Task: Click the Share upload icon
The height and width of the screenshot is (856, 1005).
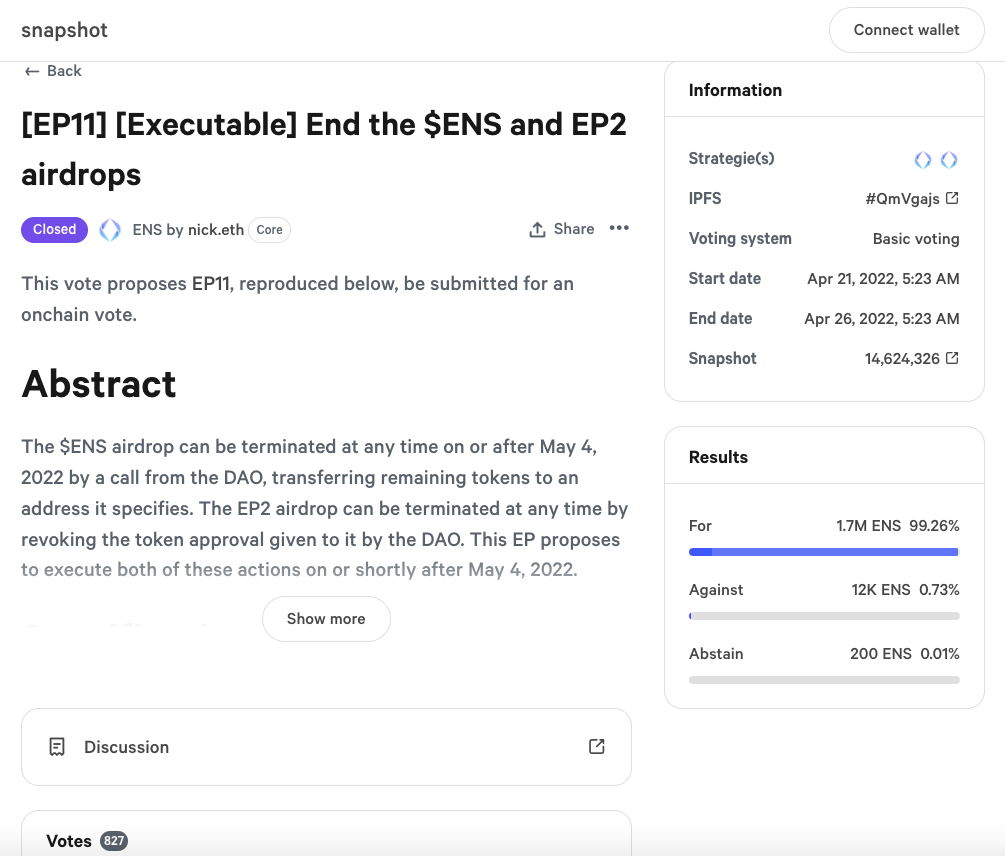Action: click(537, 229)
